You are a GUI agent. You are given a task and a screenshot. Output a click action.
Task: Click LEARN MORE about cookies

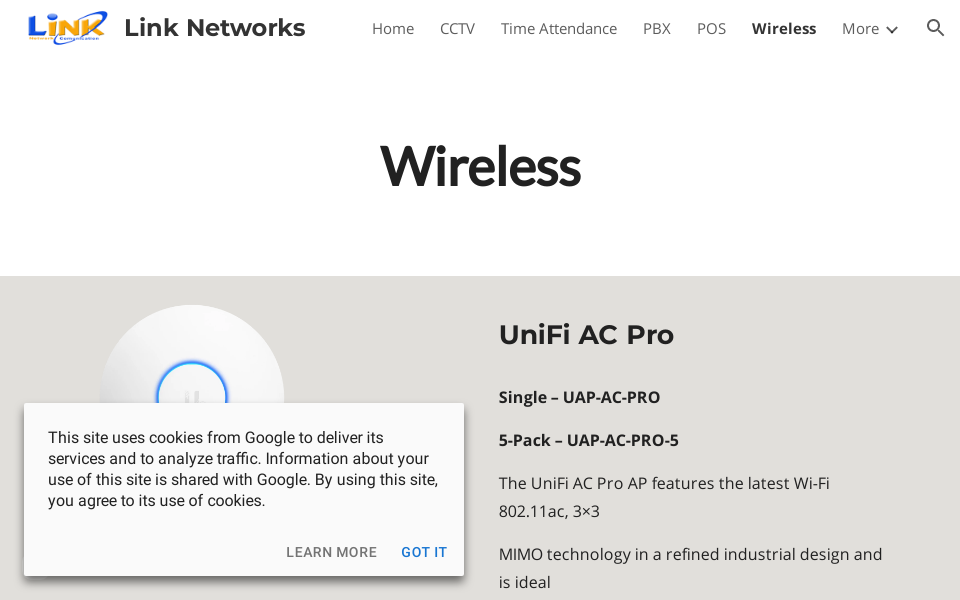click(331, 552)
